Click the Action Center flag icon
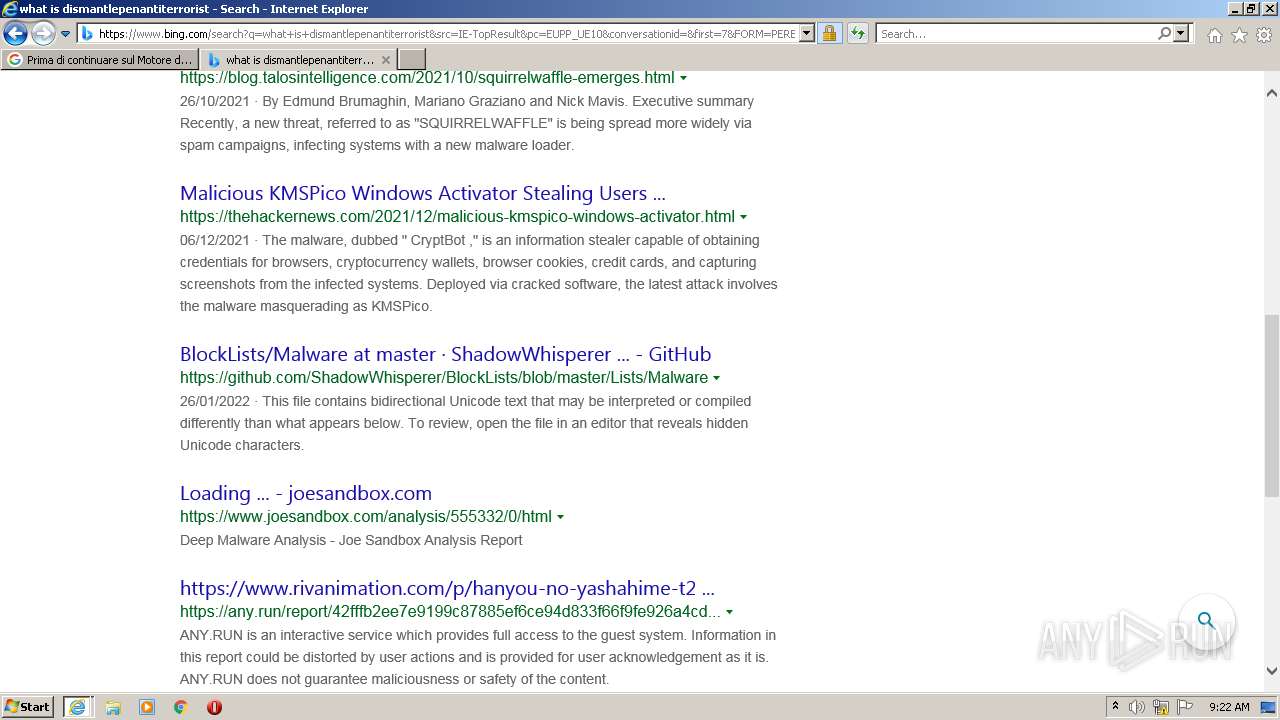Image resolution: width=1280 pixels, height=720 pixels. coord(1185,707)
